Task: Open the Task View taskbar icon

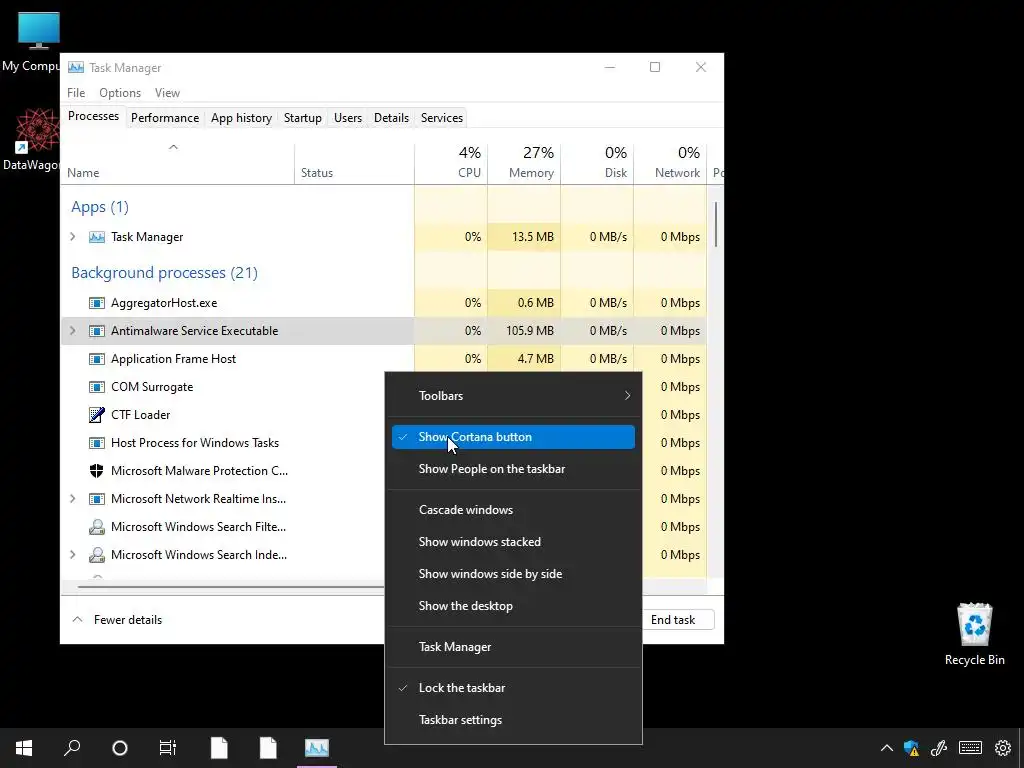Action: 168,748
